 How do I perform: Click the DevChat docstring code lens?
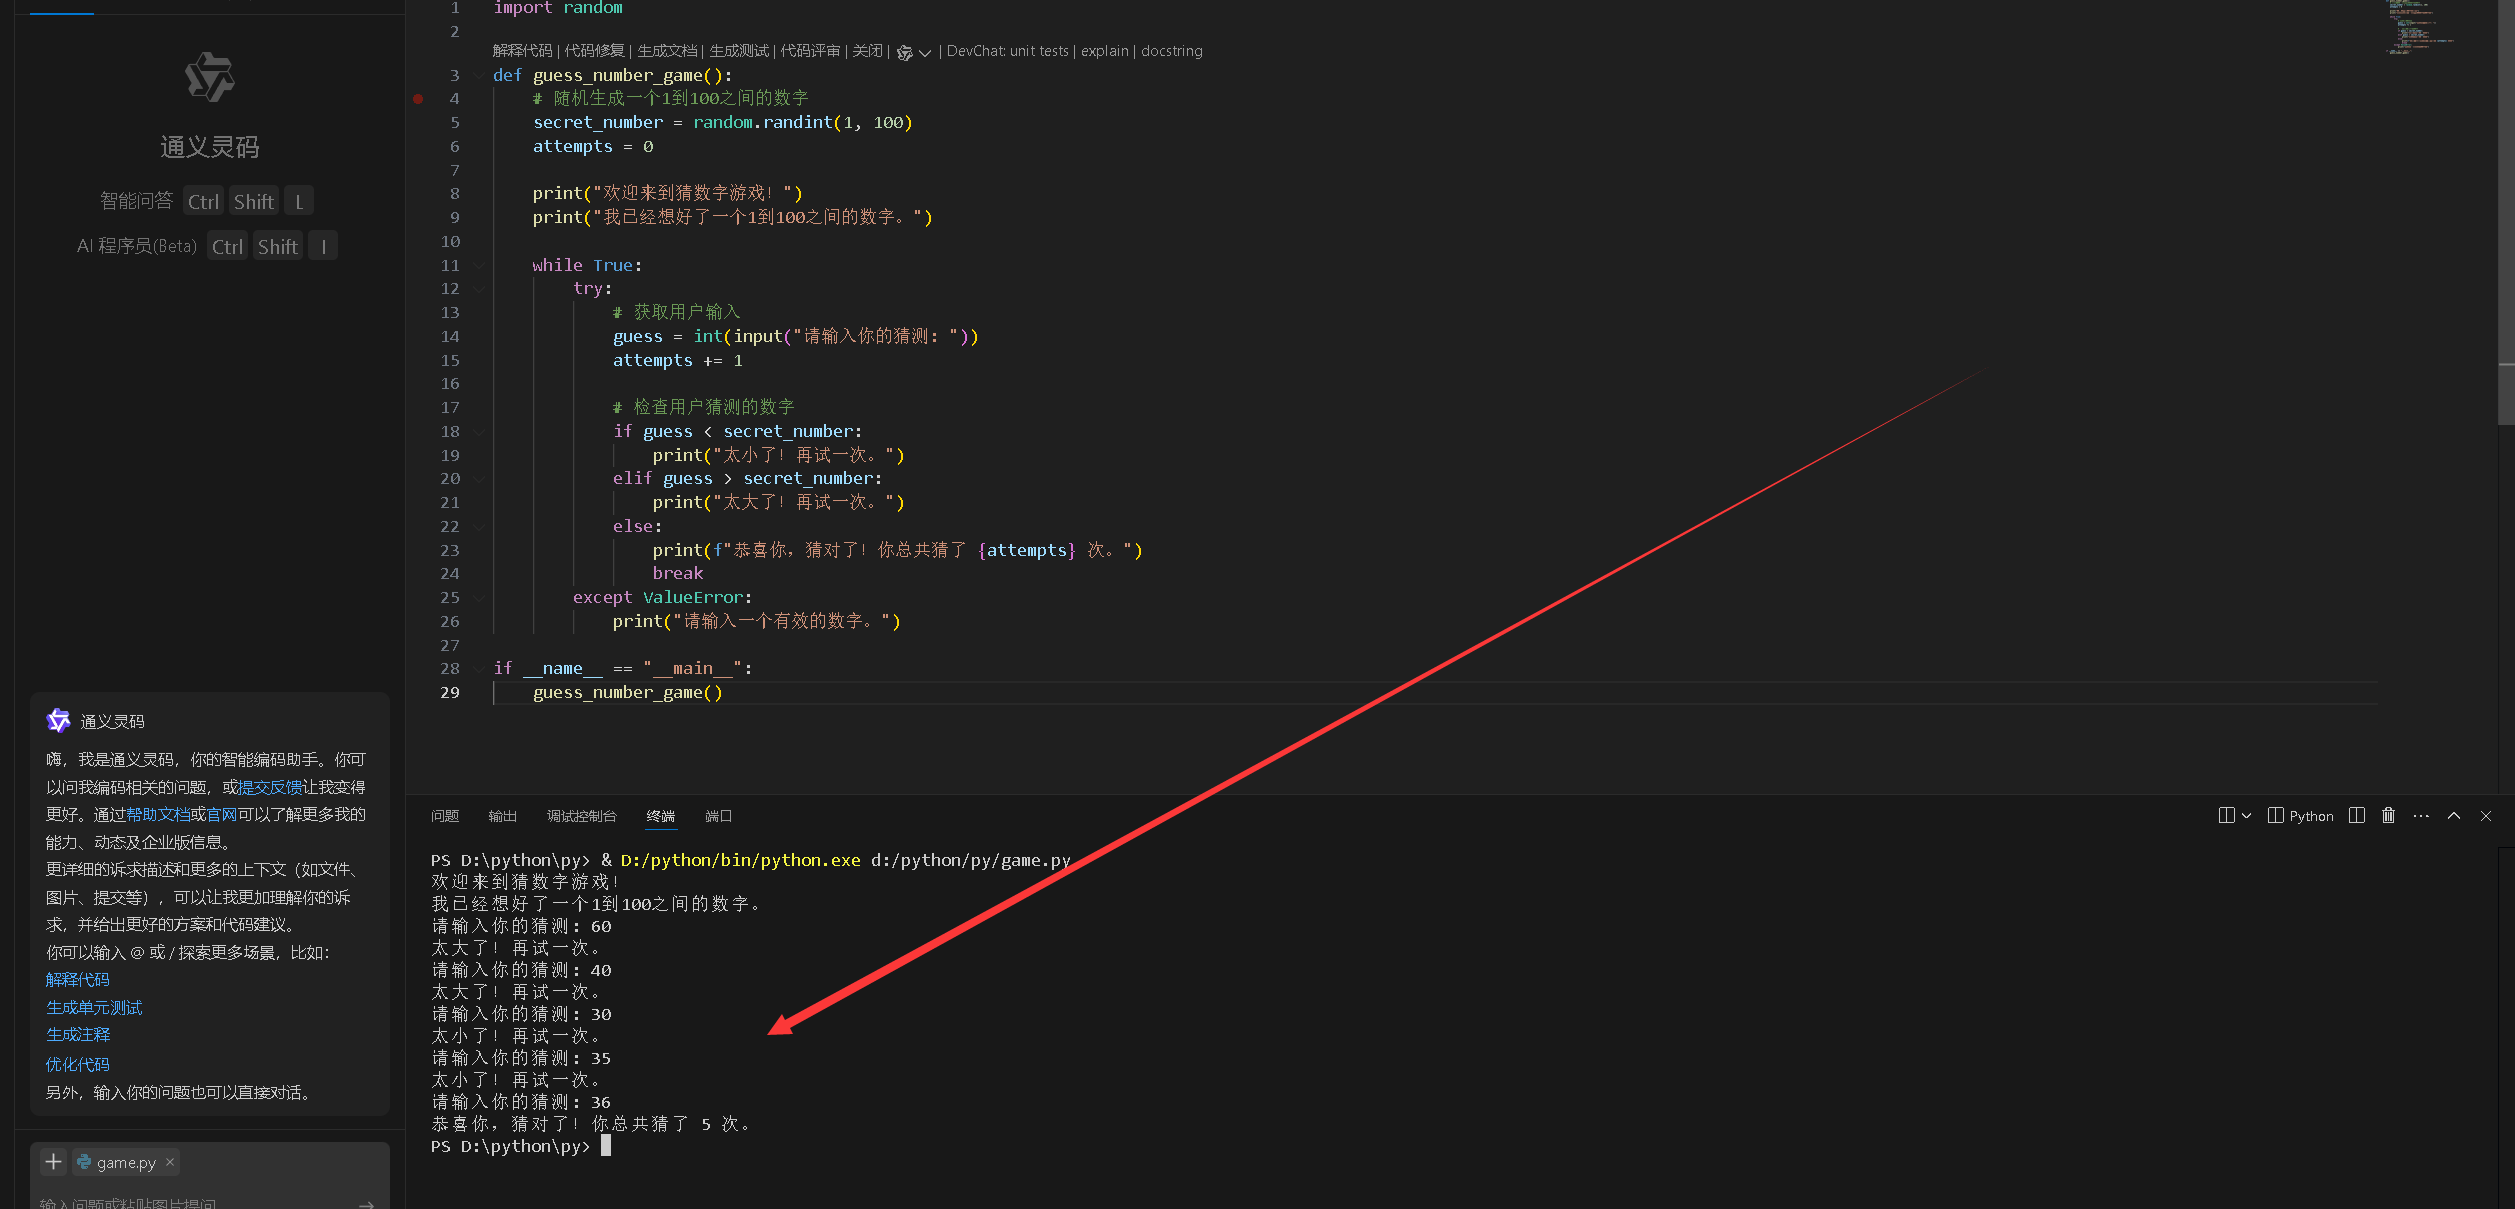[x=1171, y=51]
